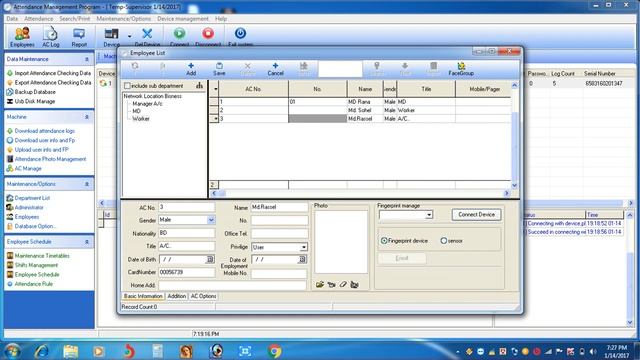Click the volume icon in system tray

click(x=593, y=351)
